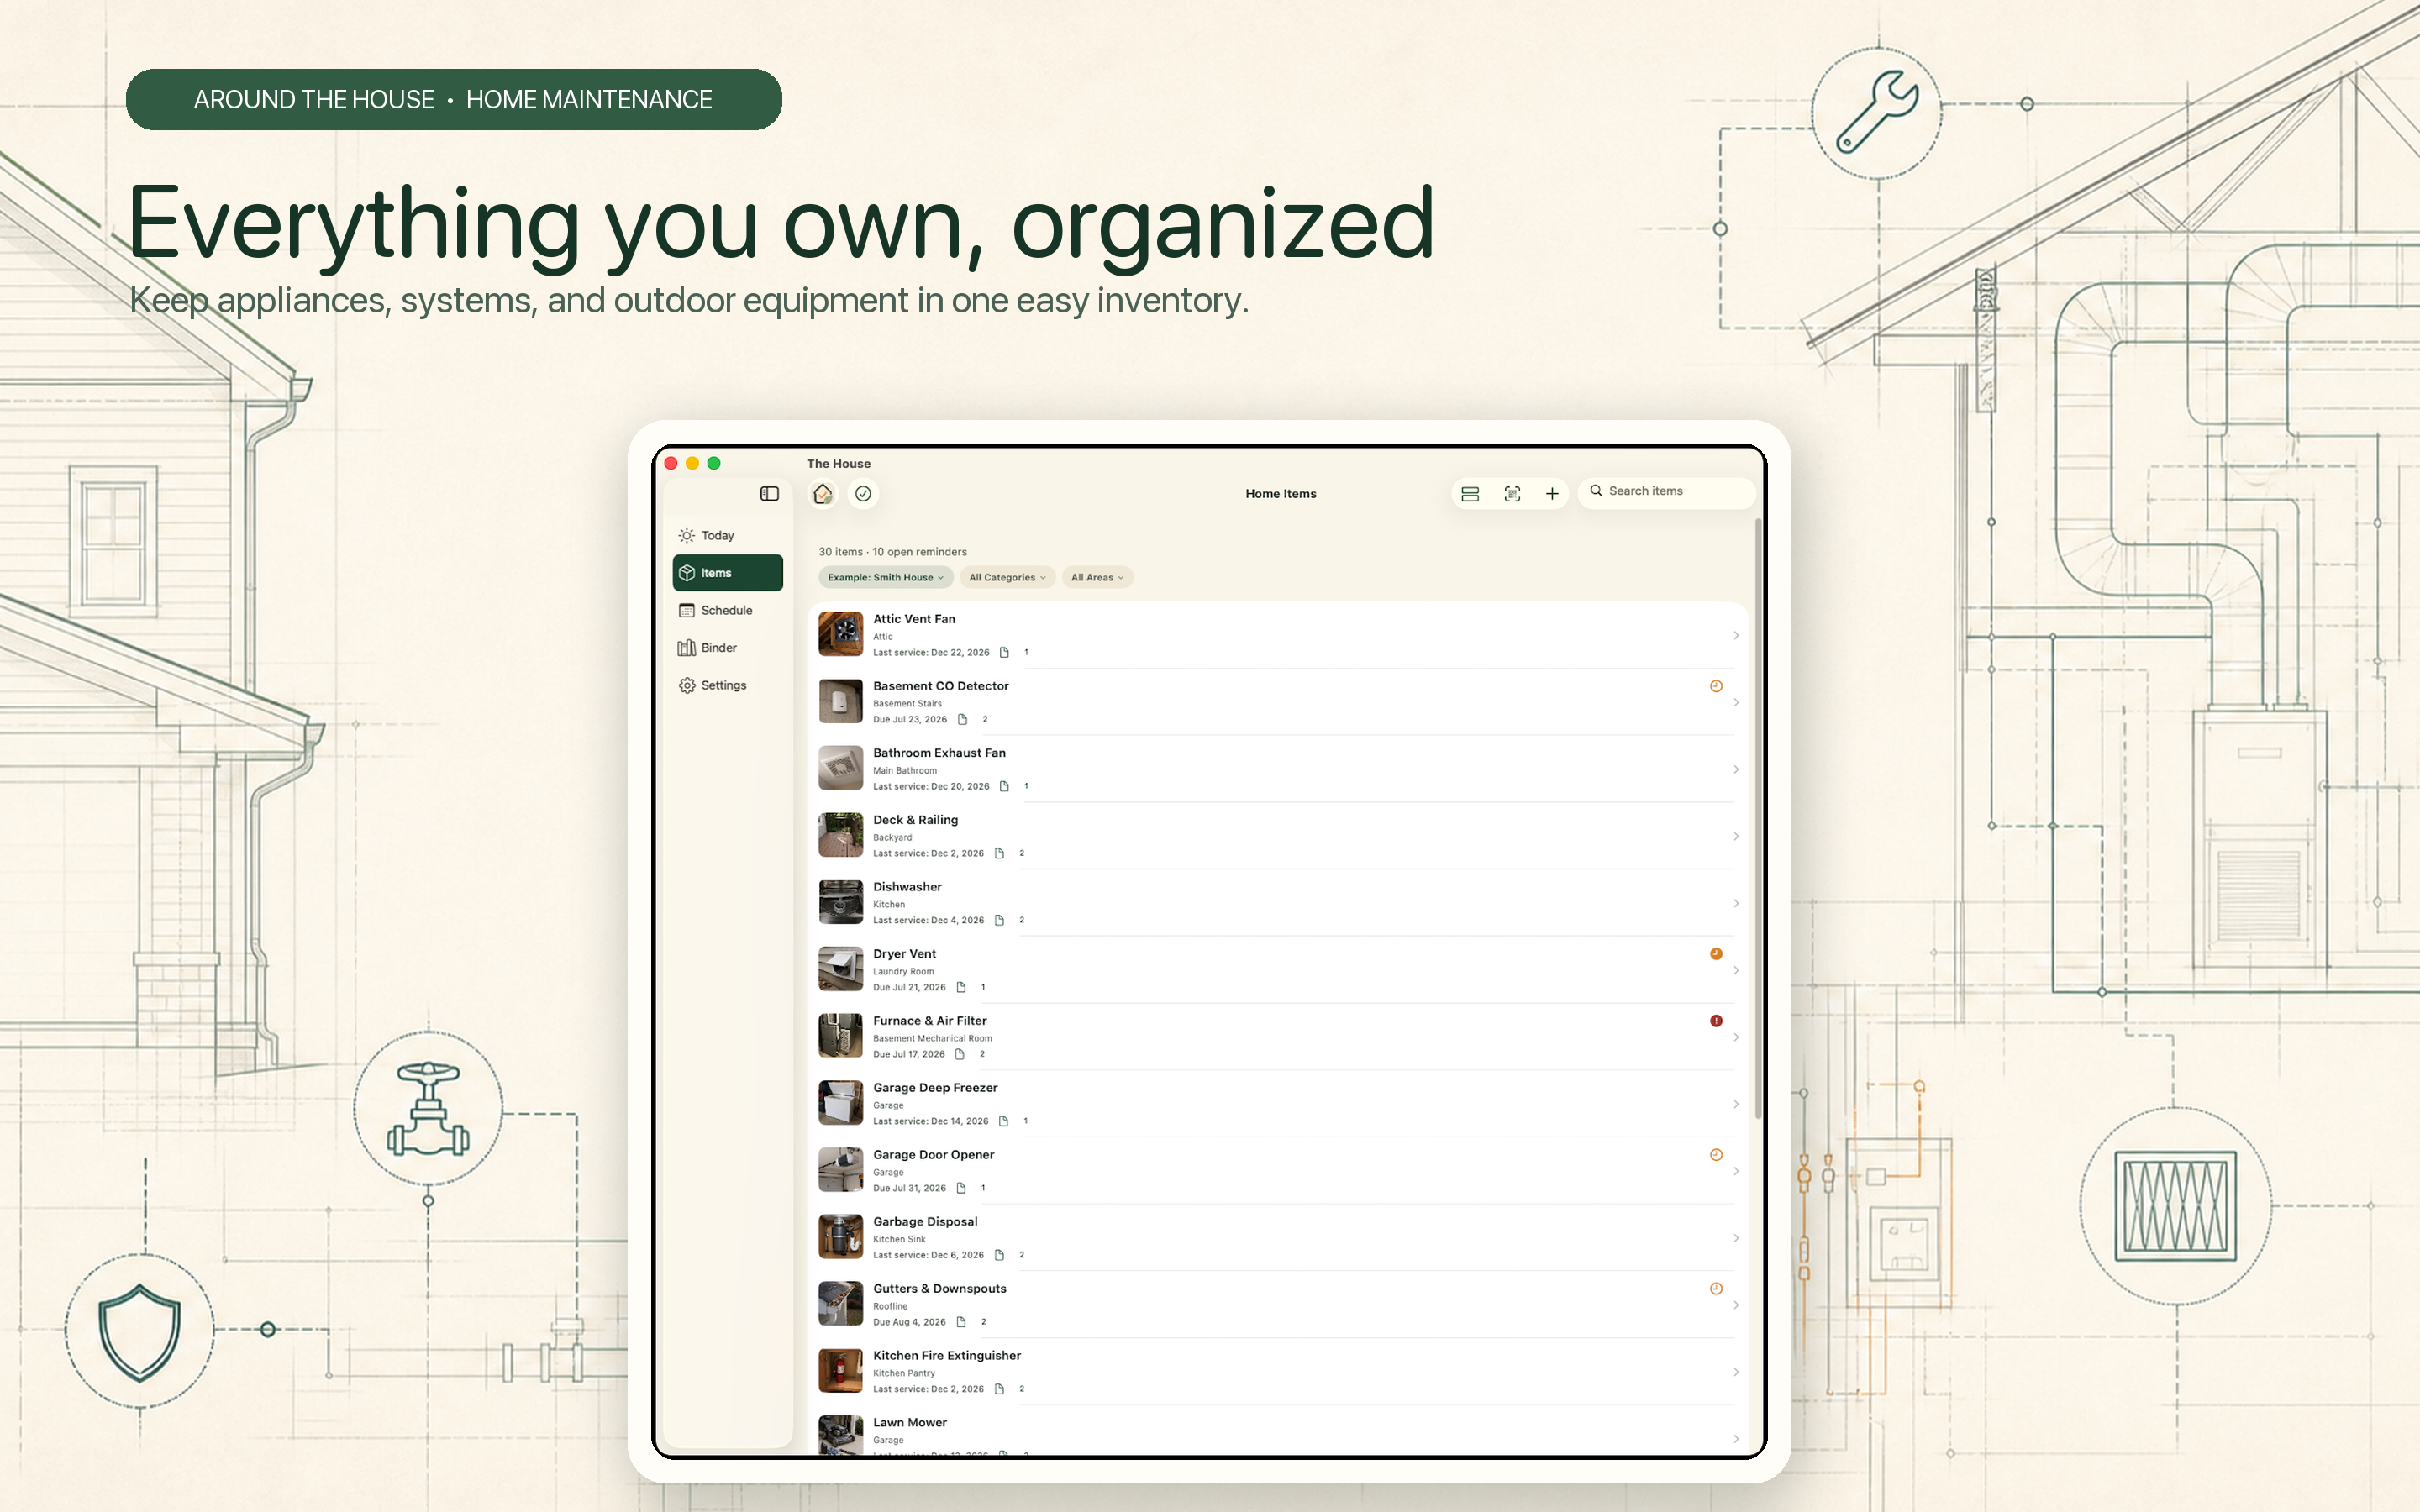Click the Deck & Railing thumbnail
Screen dimensions: 2420x1512
[840, 835]
